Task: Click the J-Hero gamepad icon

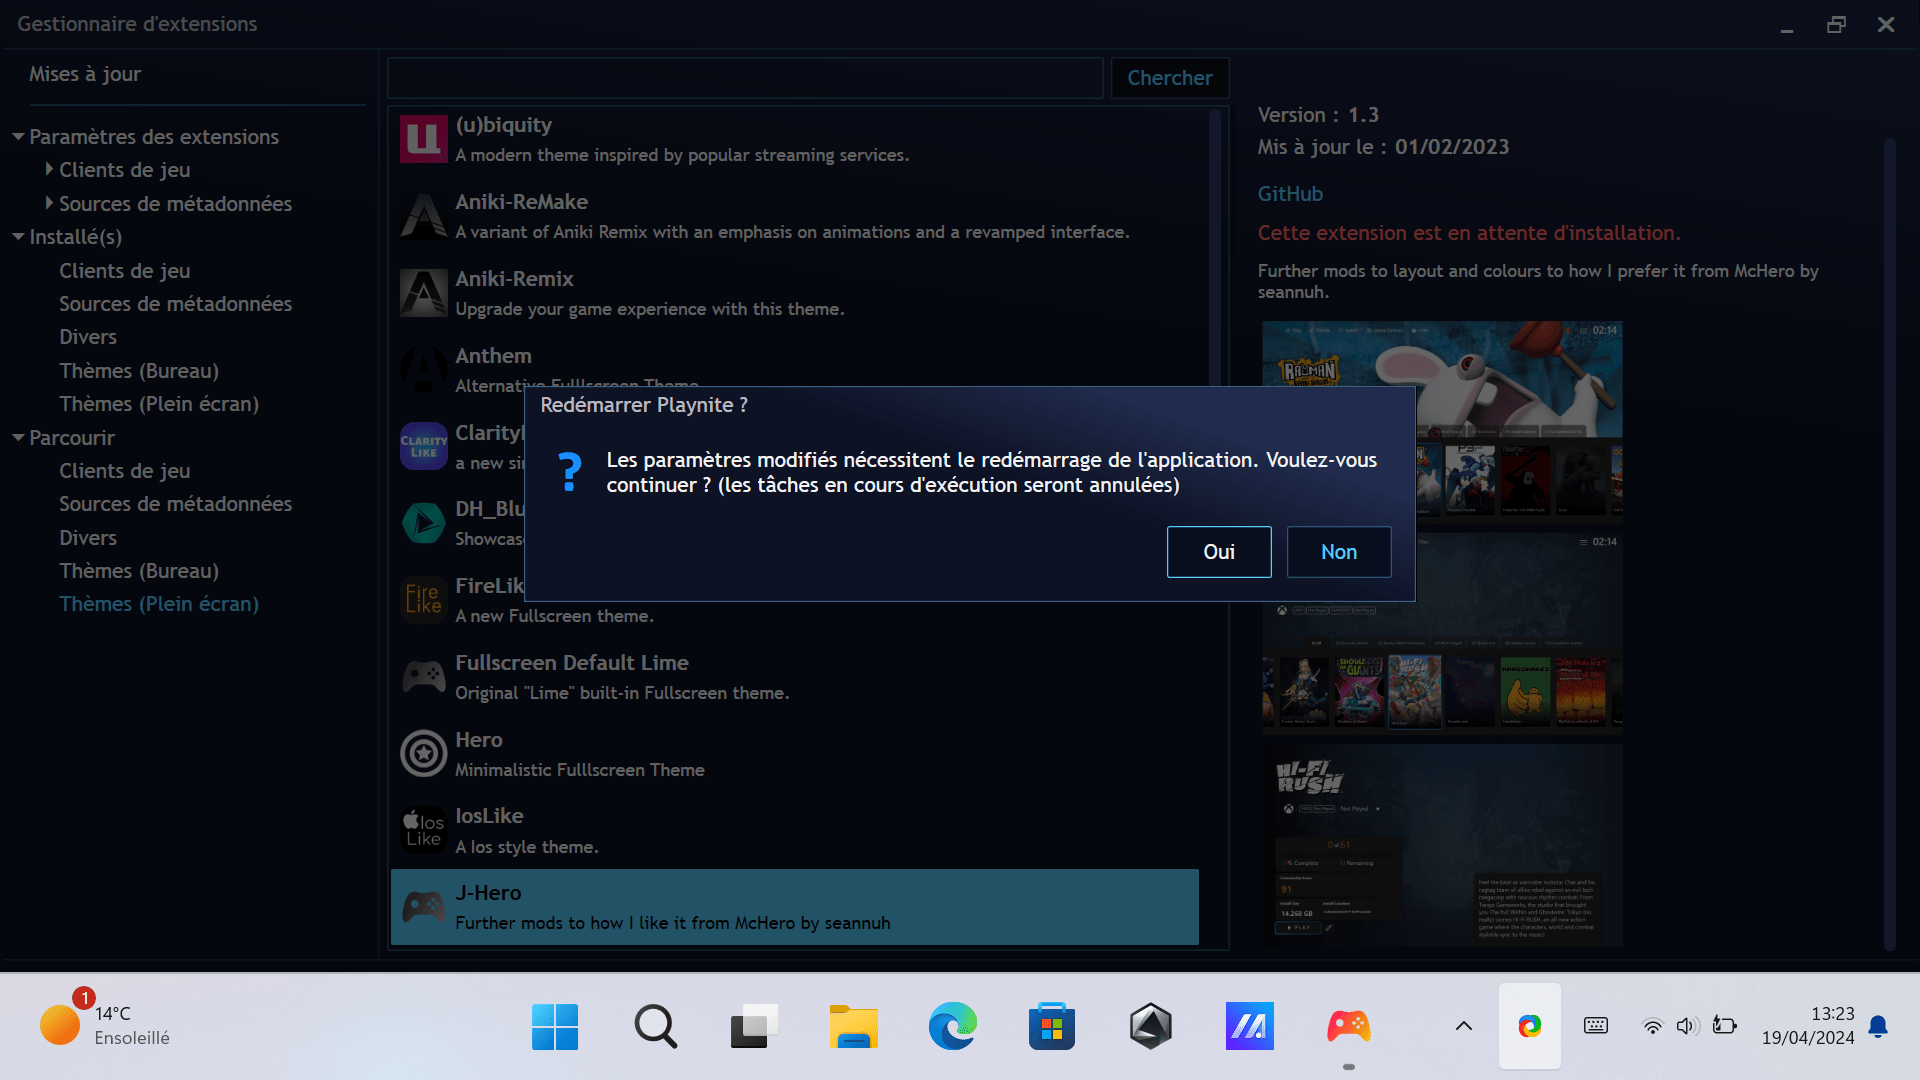Action: pyautogui.click(x=424, y=907)
